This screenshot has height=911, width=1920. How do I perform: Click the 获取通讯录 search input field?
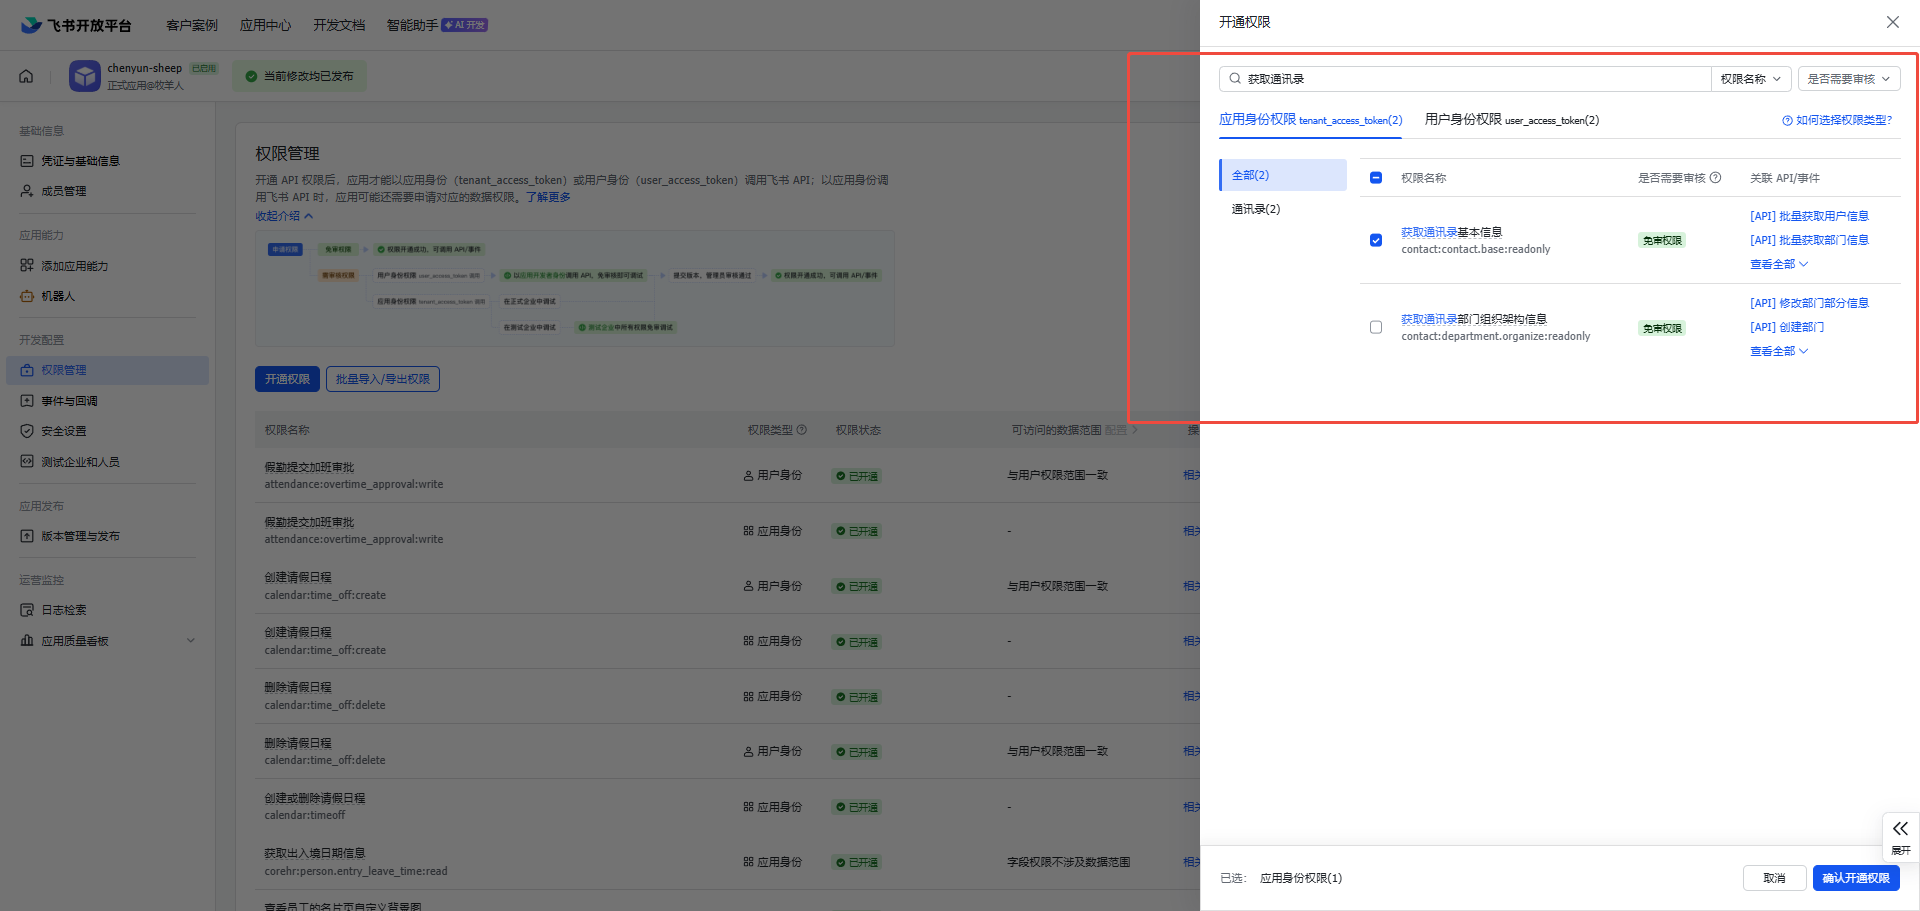(x=1465, y=79)
